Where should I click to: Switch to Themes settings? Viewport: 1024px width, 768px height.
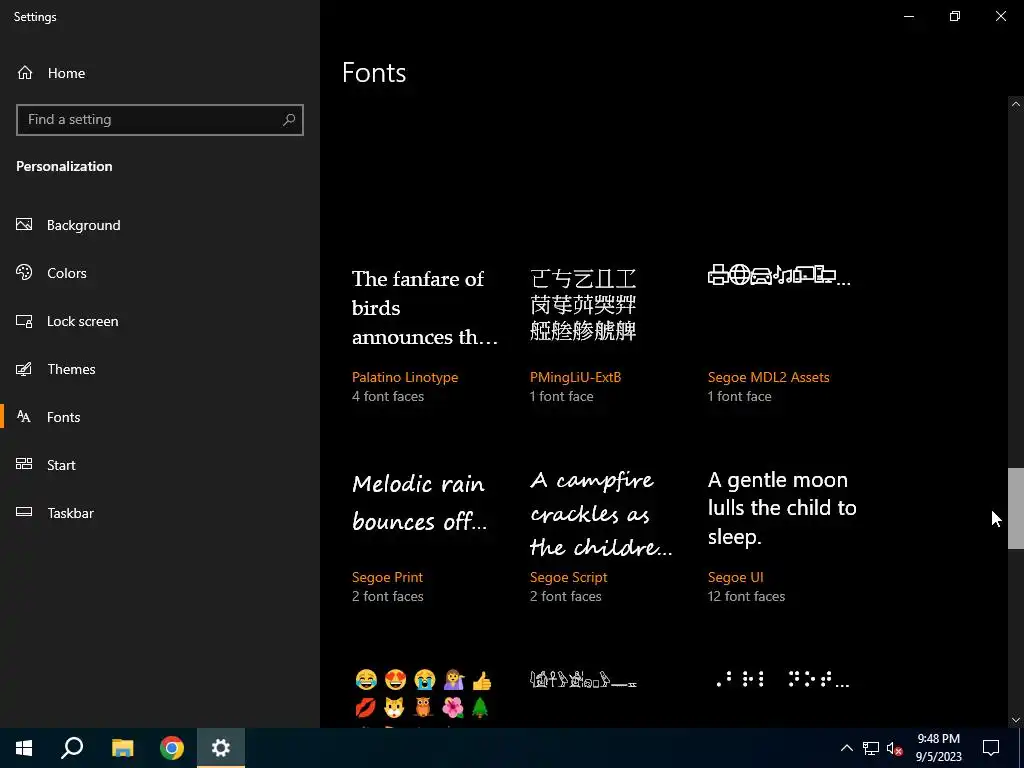pos(71,369)
